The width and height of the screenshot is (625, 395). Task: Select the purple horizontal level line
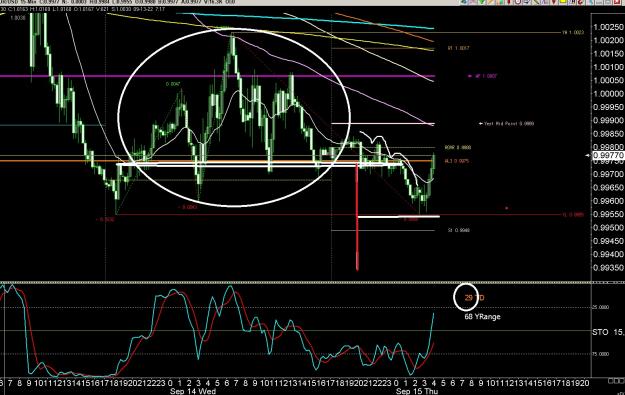[217, 76]
